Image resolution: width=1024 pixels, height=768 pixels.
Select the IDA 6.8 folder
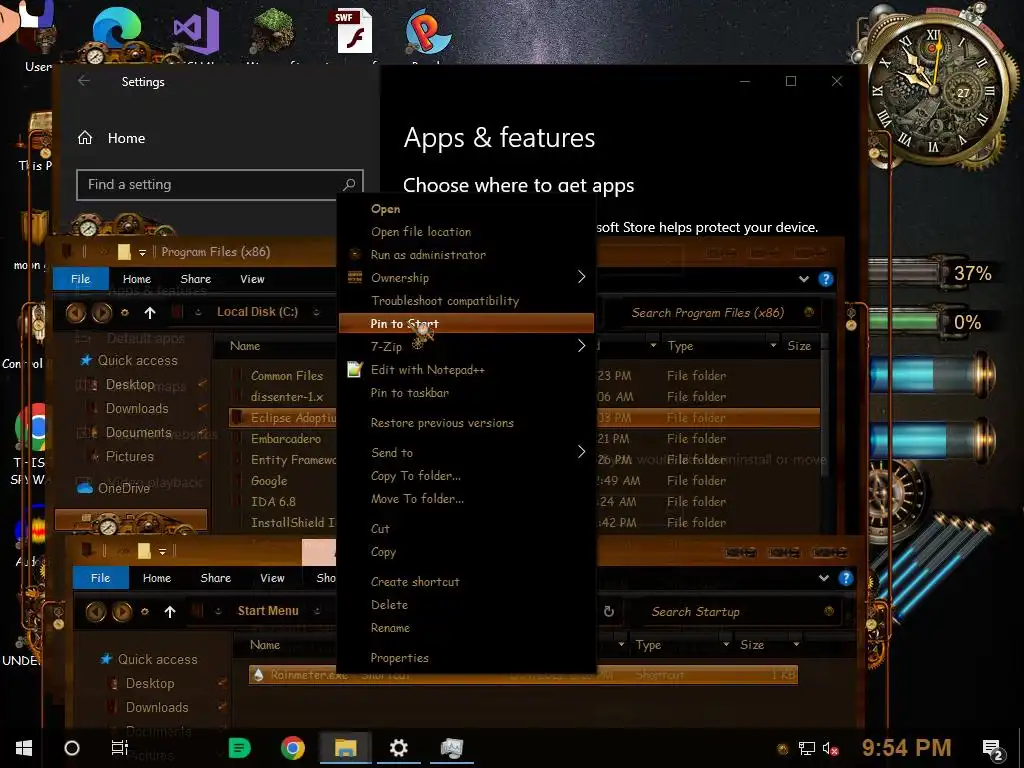(x=273, y=502)
